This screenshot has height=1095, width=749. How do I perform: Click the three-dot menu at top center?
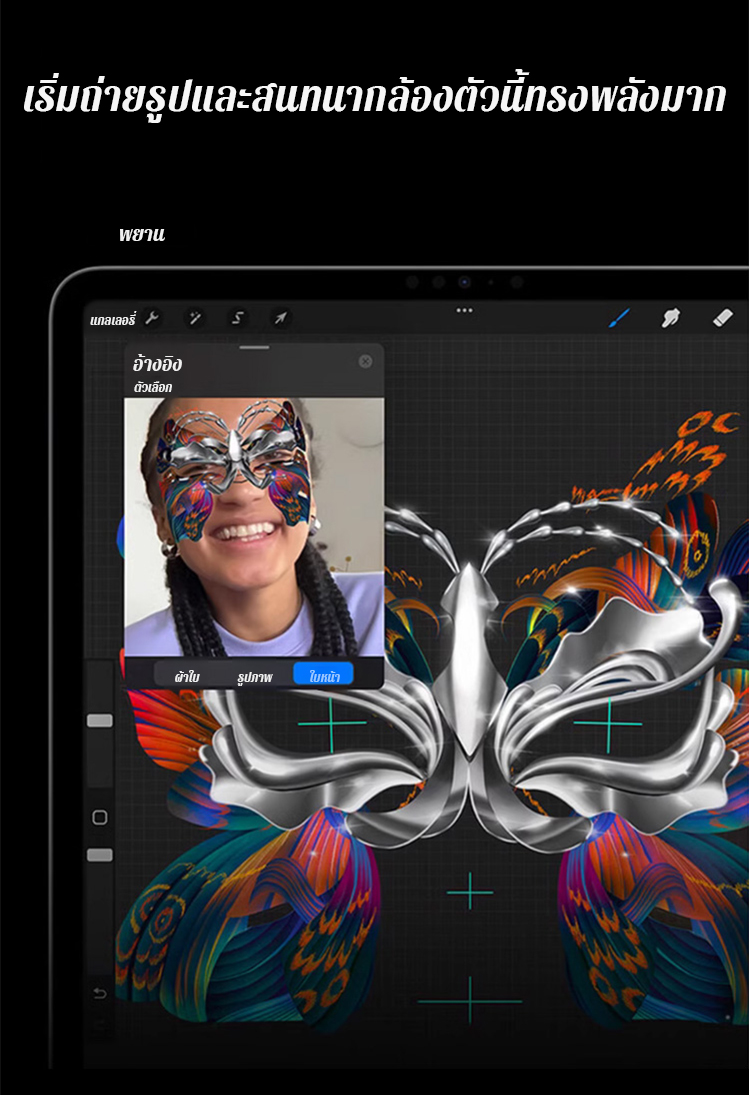[x=464, y=310]
